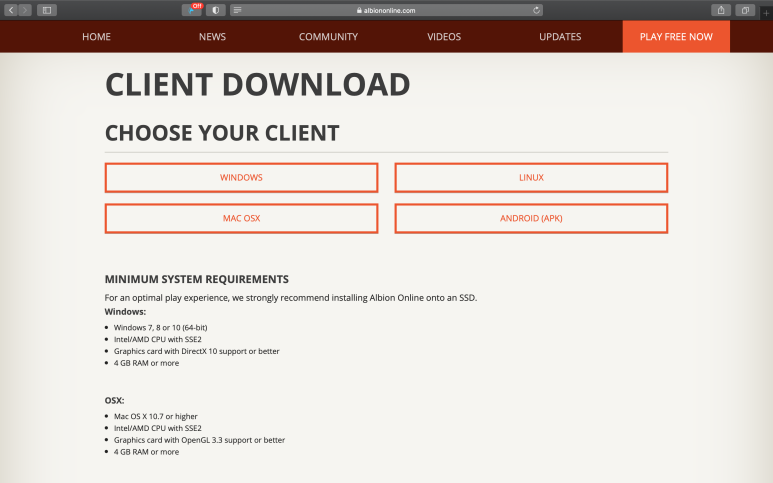Viewport: 773px width, 483px height.
Task: Open the Share button in toolbar
Action: 721,10
